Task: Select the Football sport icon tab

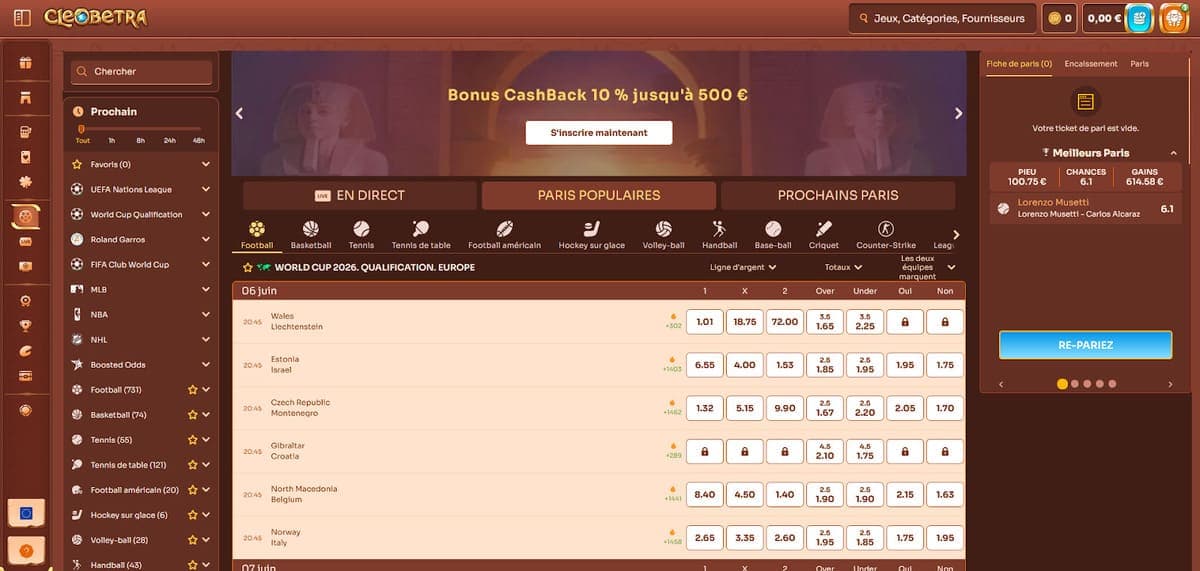Action: point(257,236)
